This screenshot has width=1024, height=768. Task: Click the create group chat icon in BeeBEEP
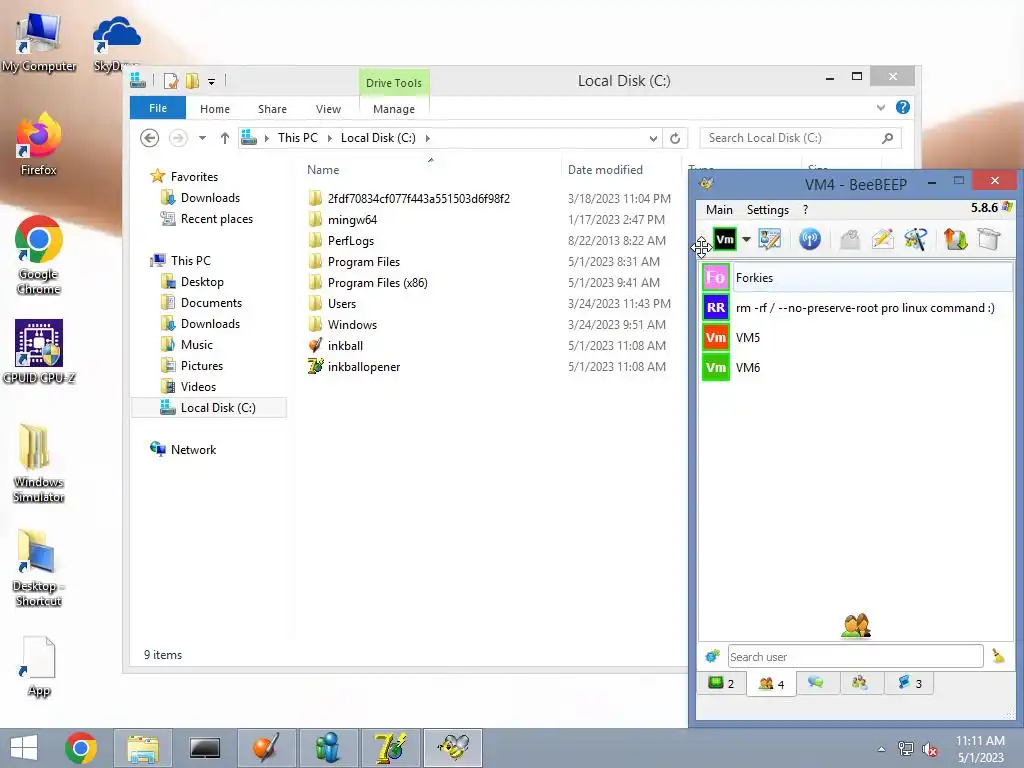point(916,239)
